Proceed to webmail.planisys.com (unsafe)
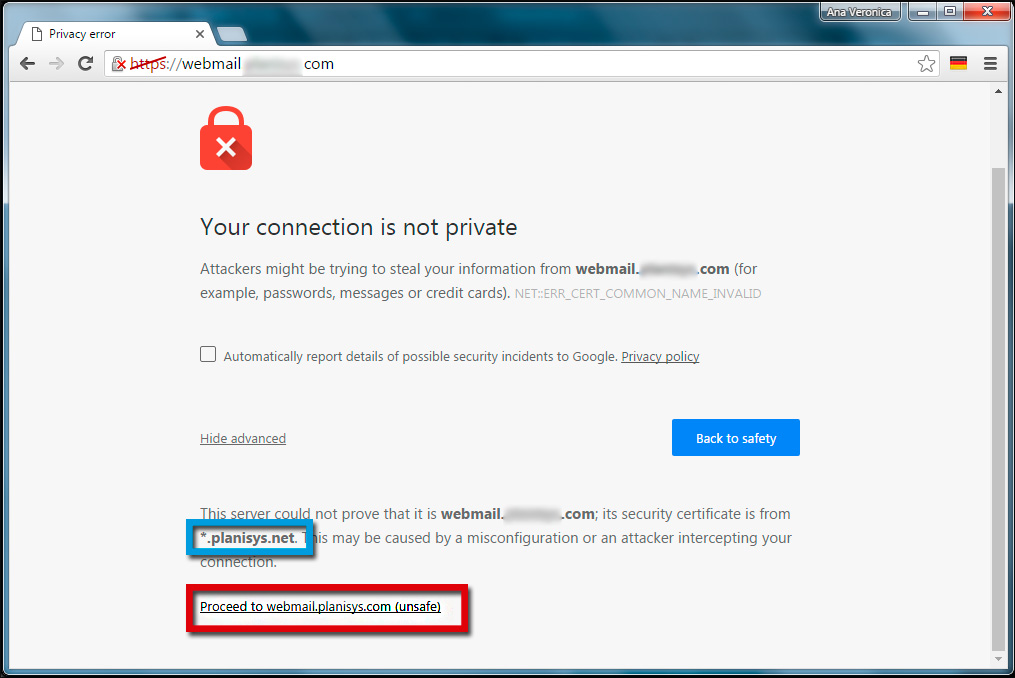Image resolution: width=1015 pixels, height=678 pixels. 320,607
